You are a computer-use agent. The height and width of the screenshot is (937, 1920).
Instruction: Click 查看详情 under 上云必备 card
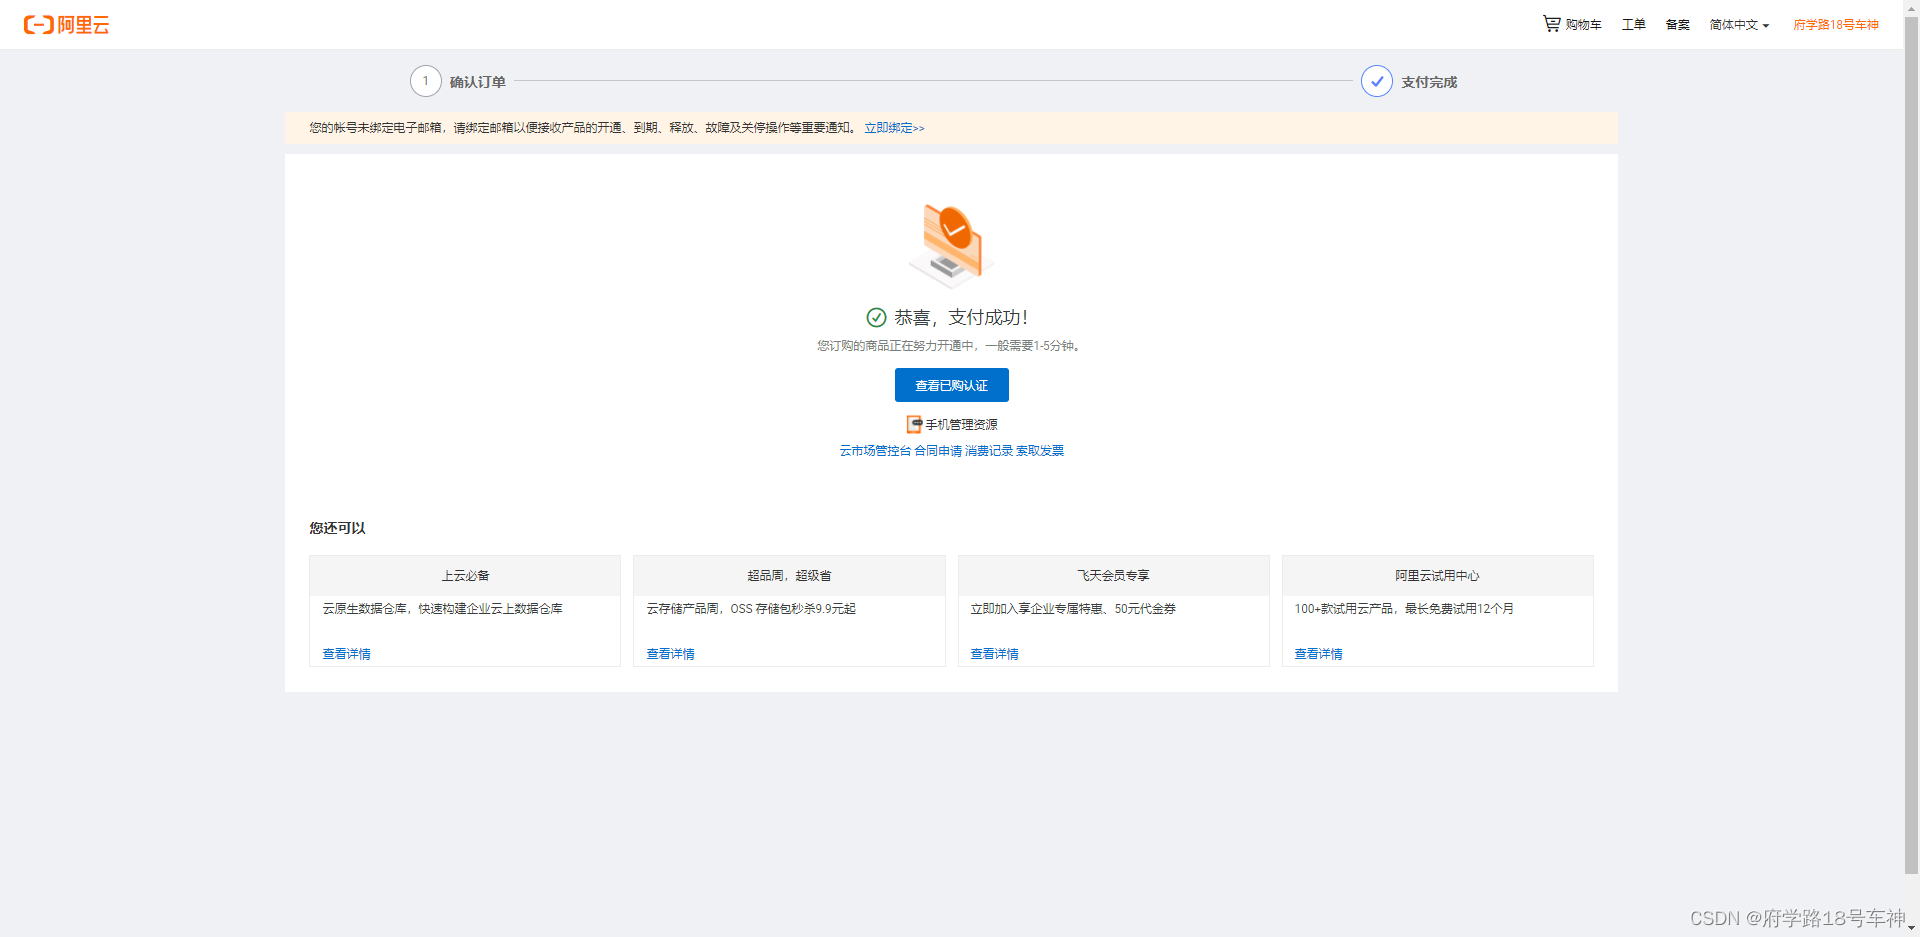[345, 654]
